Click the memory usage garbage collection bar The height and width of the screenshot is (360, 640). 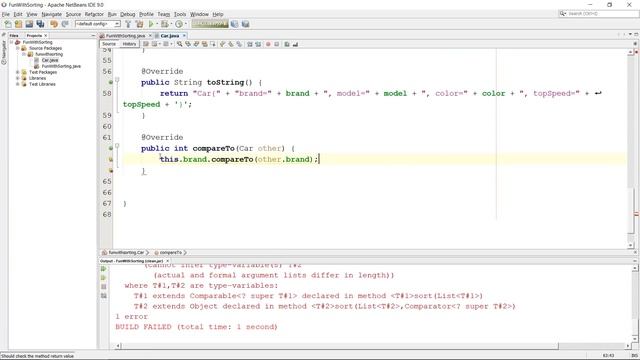pos(209,24)
